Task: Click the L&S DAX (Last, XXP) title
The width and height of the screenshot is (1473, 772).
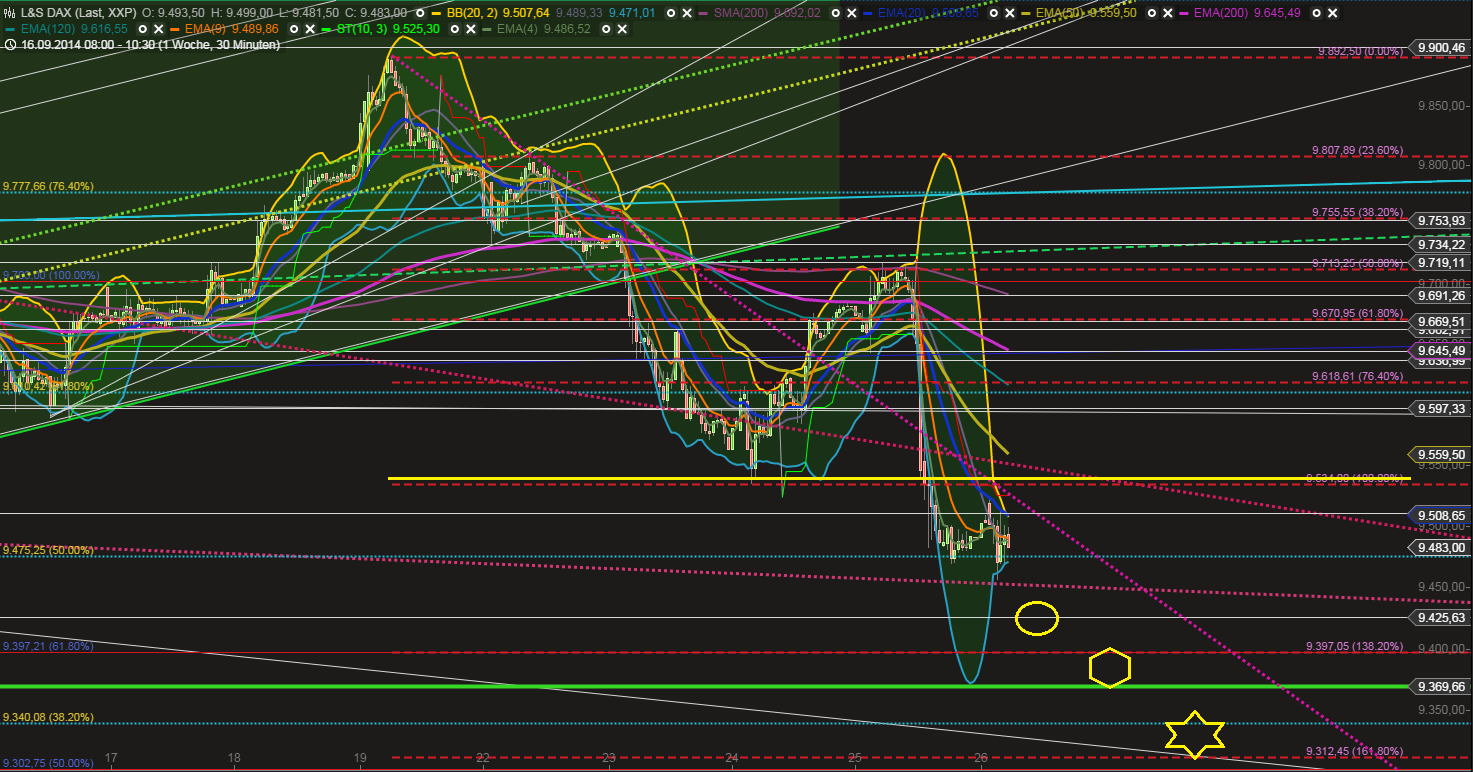Action: click(x=78, y=13)
